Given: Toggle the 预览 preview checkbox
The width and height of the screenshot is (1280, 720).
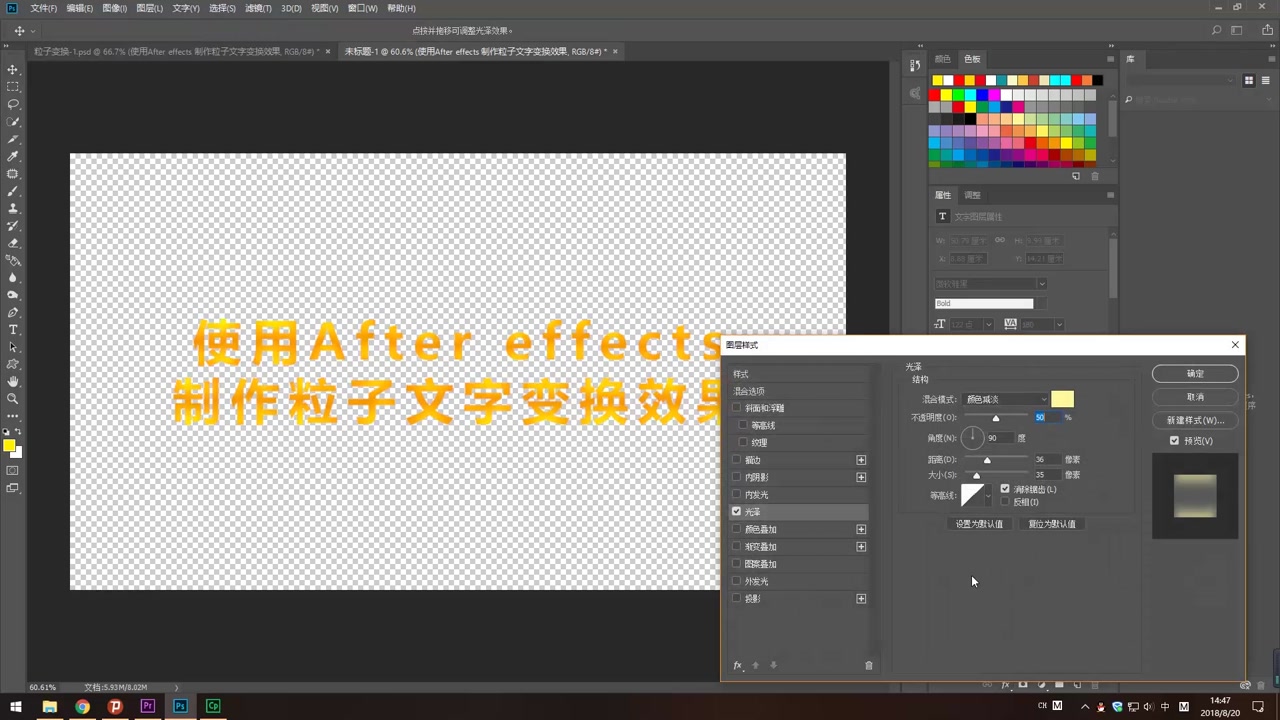Looking at the screenshot, I should coord(1174,440).
